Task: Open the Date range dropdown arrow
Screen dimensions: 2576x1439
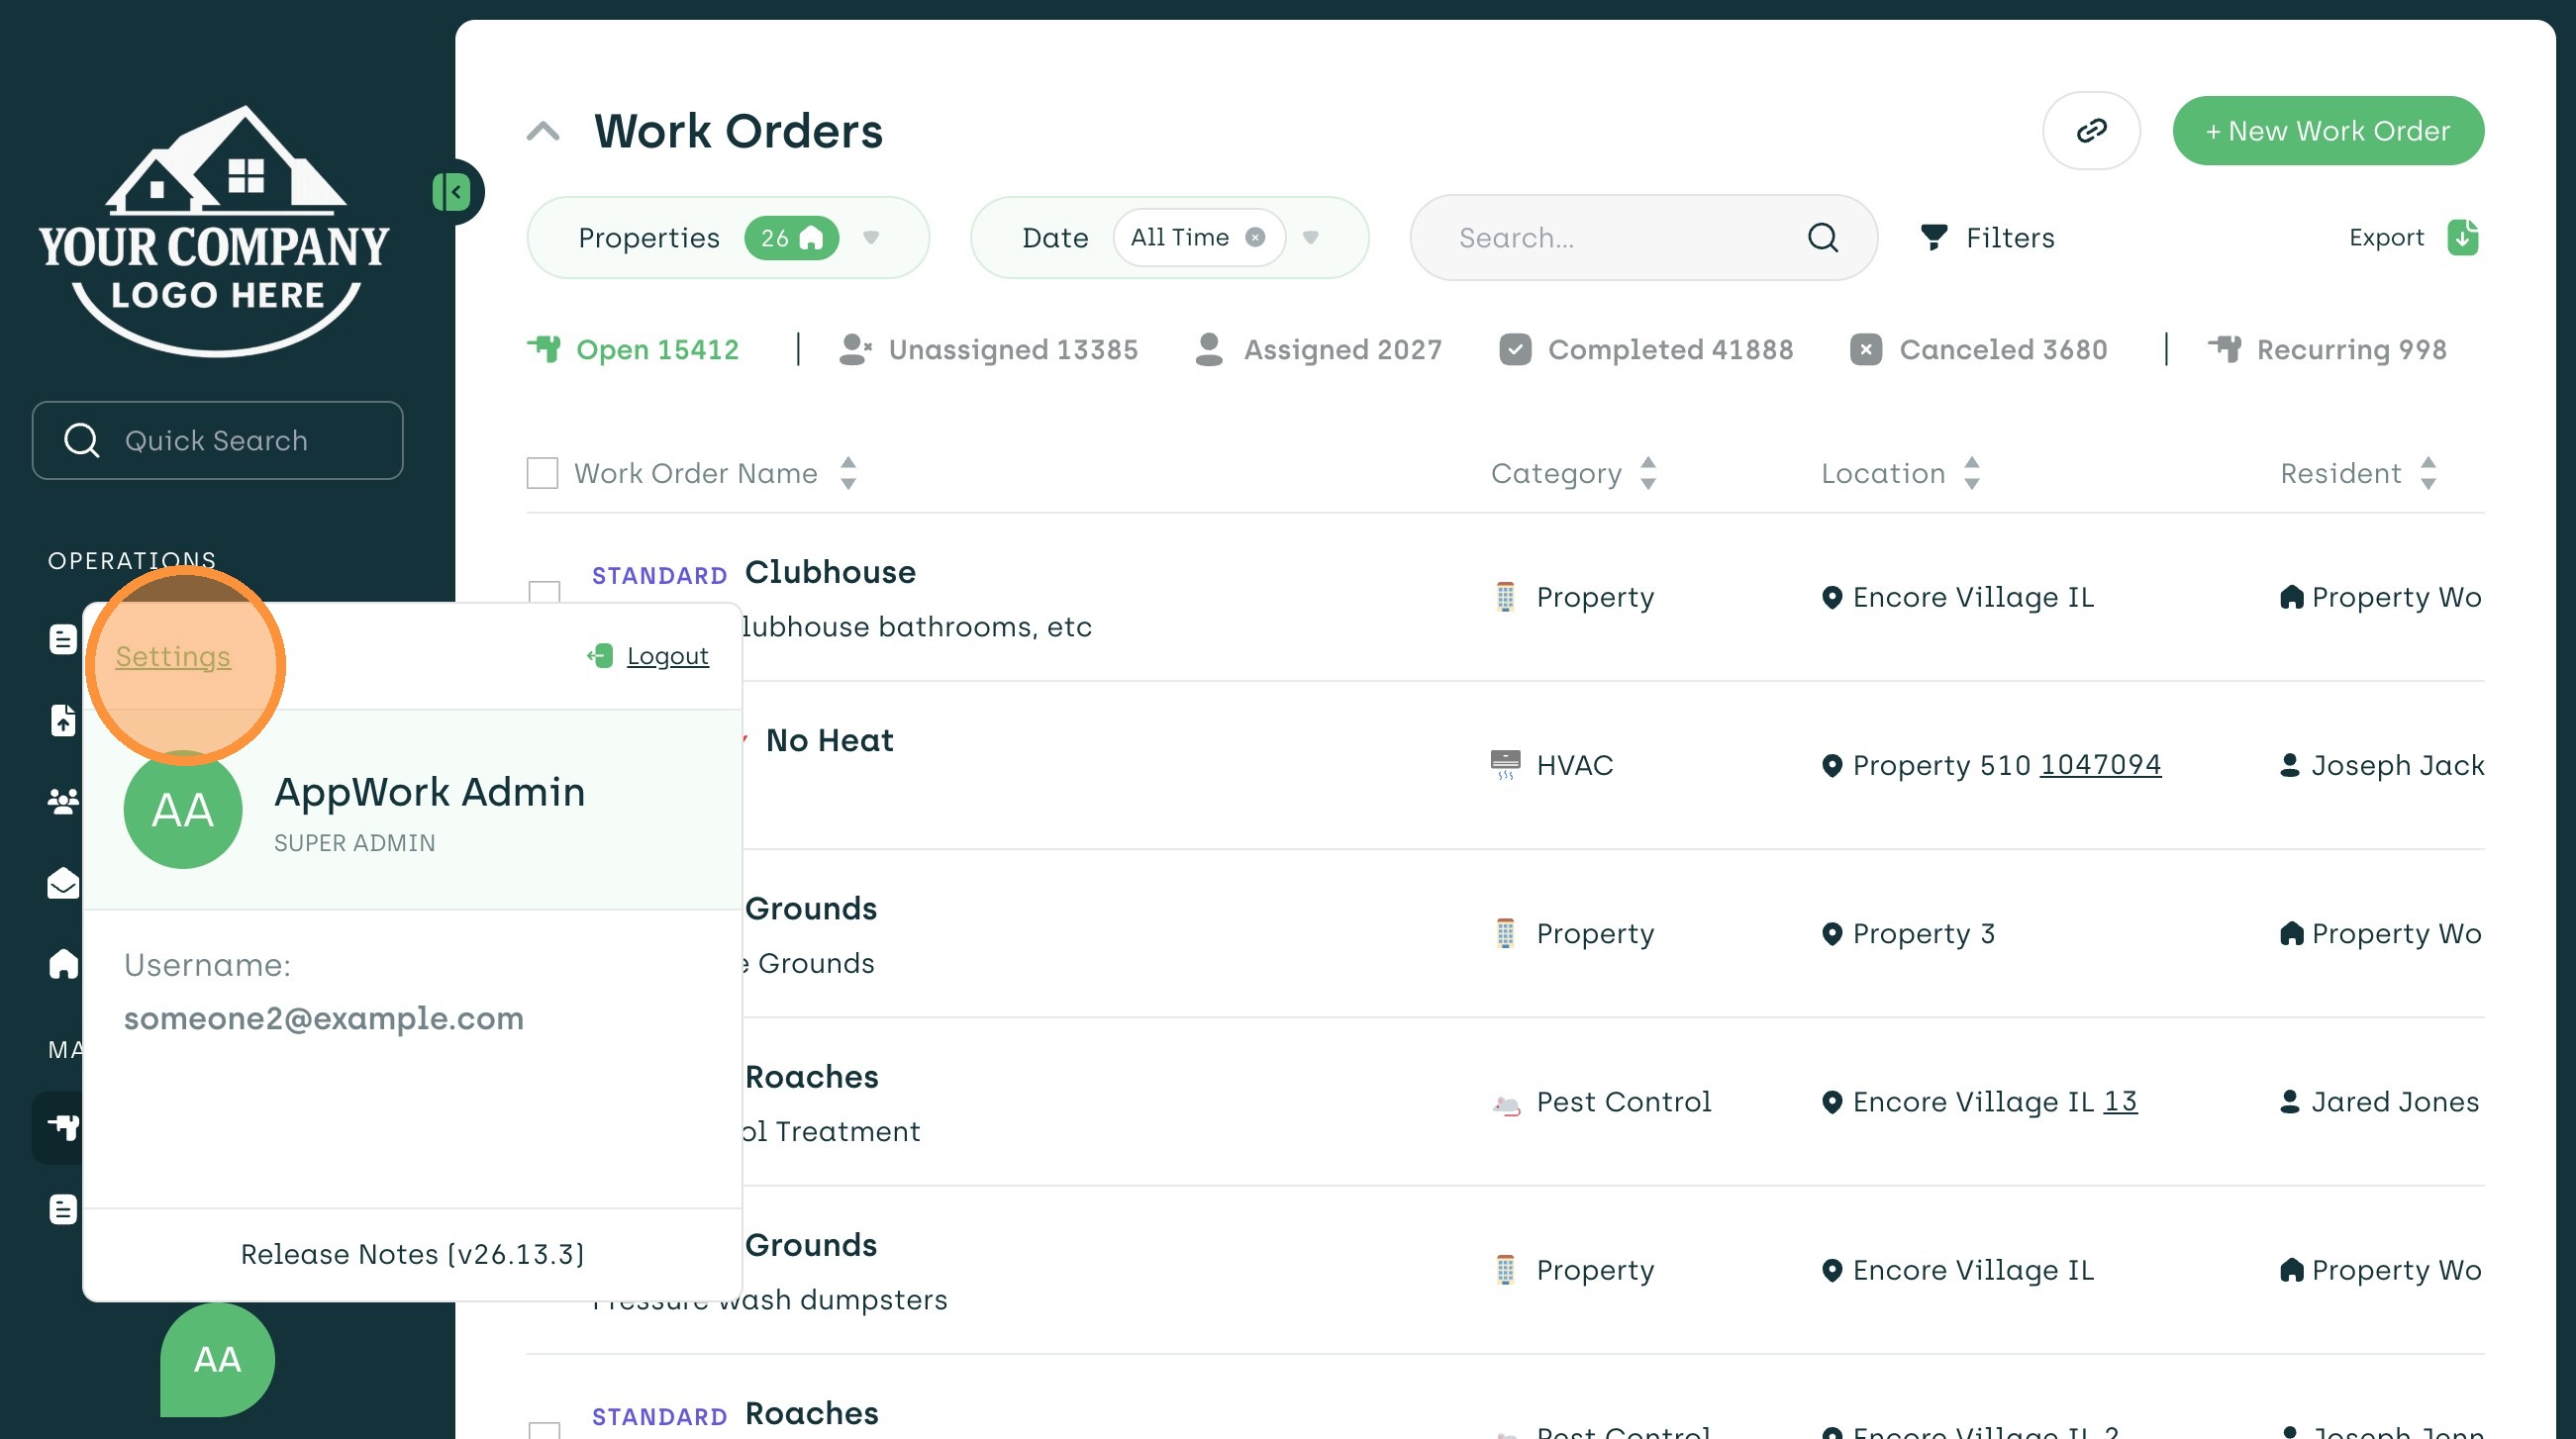Action: [x=1311, y=238]
